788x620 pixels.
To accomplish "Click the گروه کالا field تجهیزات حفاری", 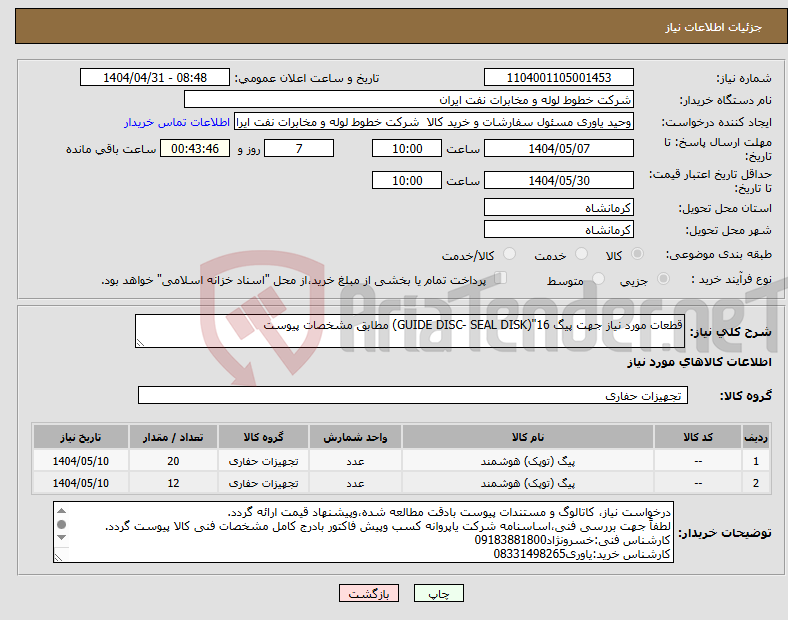I will [413, 395].
